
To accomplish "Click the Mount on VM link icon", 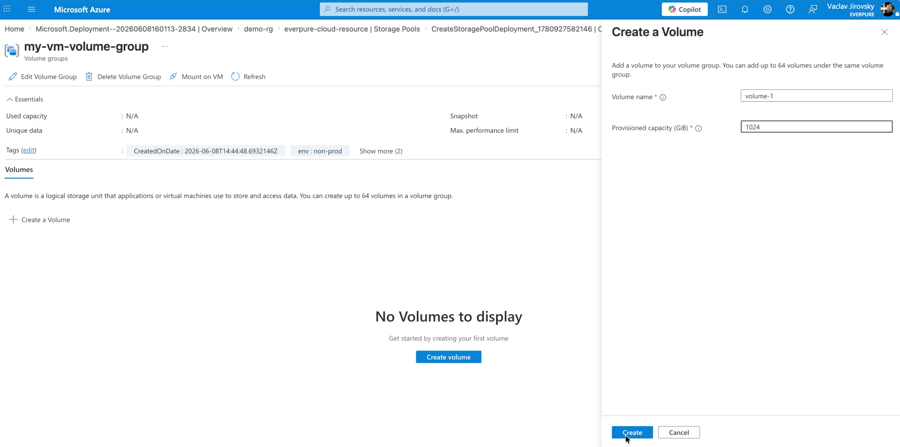I will point(173,76).
